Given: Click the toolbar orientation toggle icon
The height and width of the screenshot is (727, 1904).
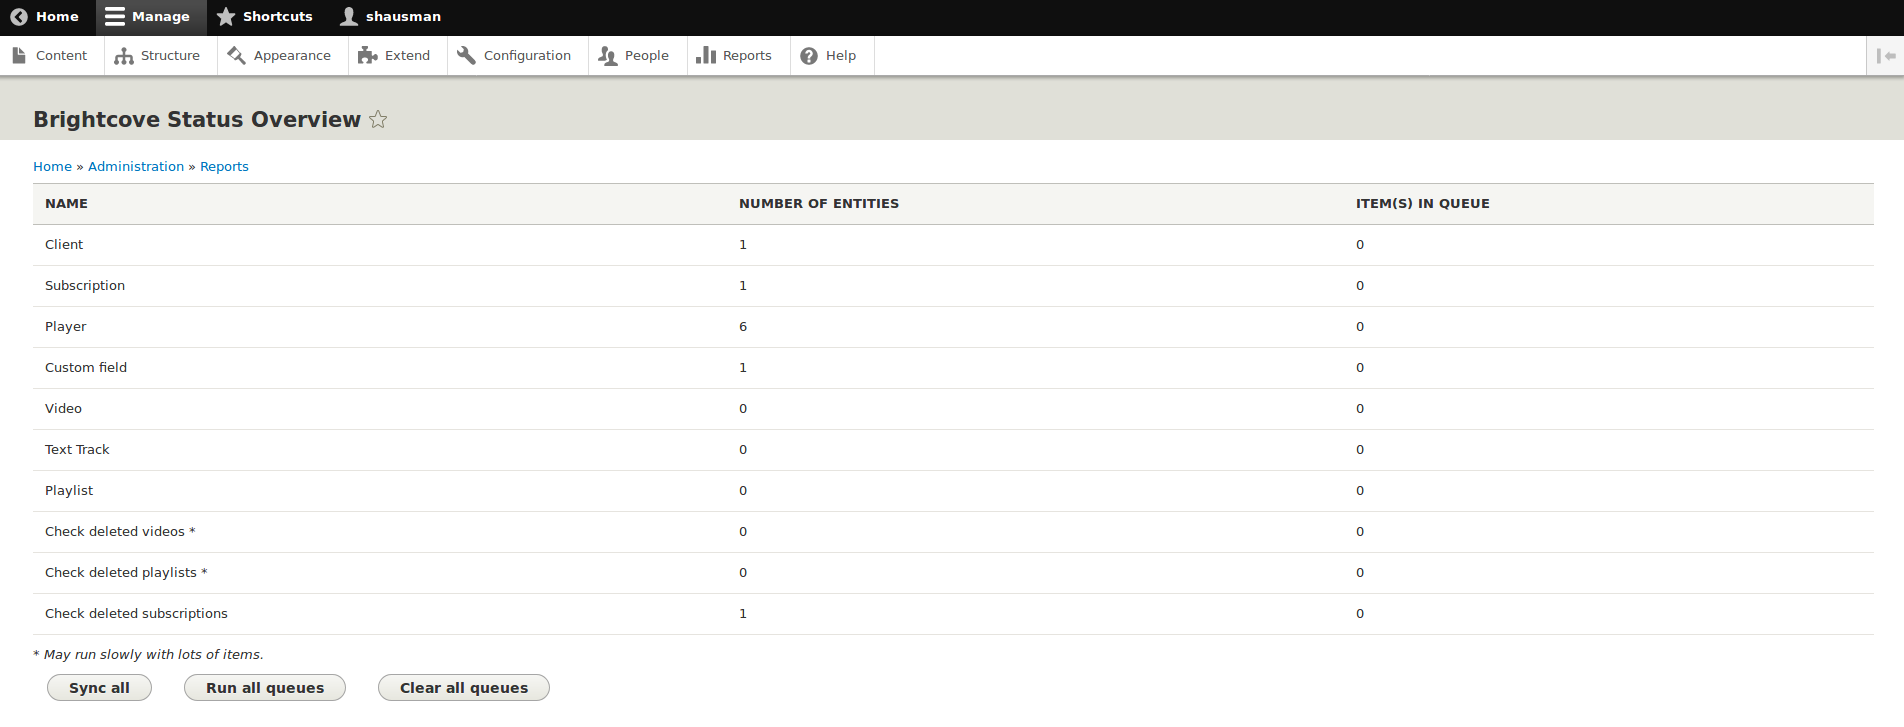Looking at the screenshot, I should pos(1886,56).
